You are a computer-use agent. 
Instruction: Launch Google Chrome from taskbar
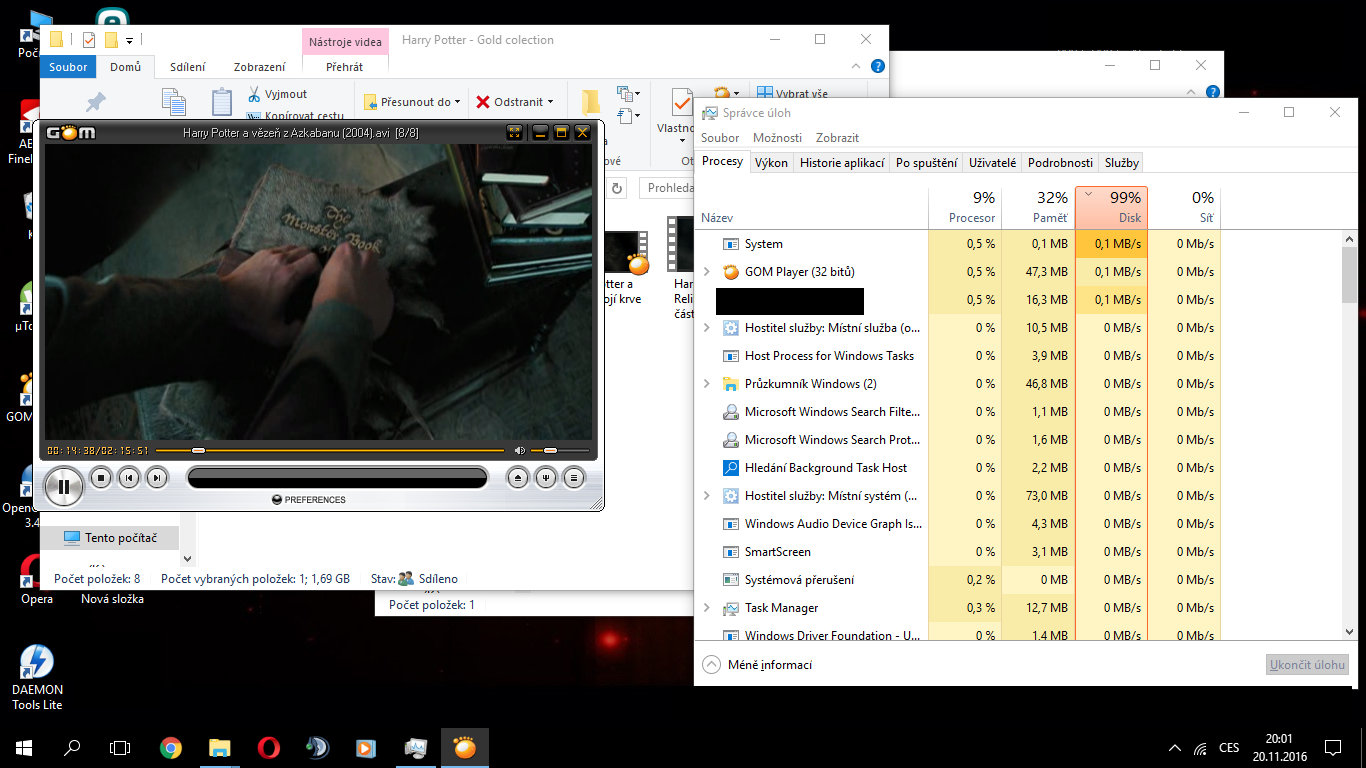point(171,747)
